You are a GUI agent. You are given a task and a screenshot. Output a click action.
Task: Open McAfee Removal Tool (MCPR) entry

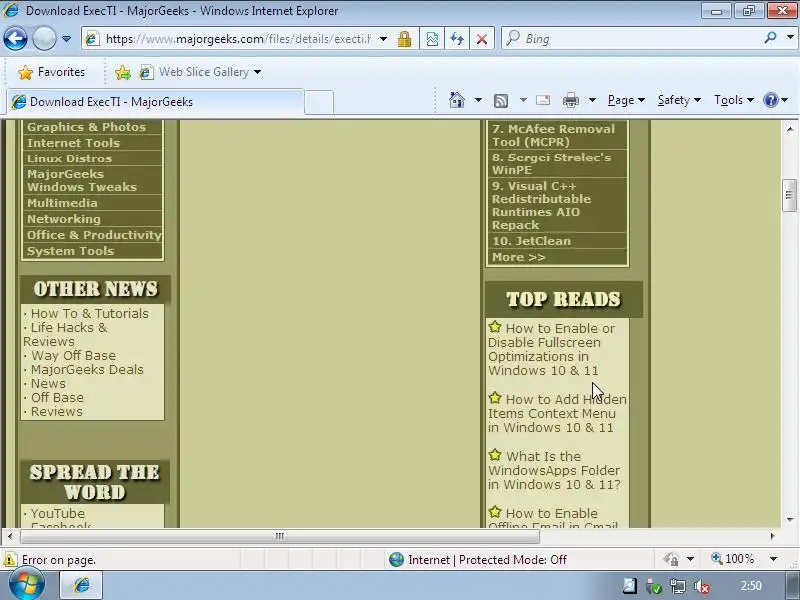[553, 136]
